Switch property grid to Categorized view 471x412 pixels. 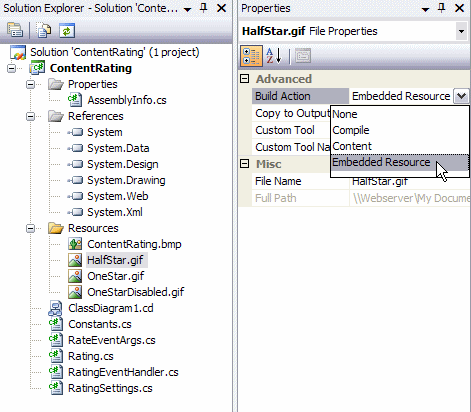pyautogui.click(x=251, y=56)
